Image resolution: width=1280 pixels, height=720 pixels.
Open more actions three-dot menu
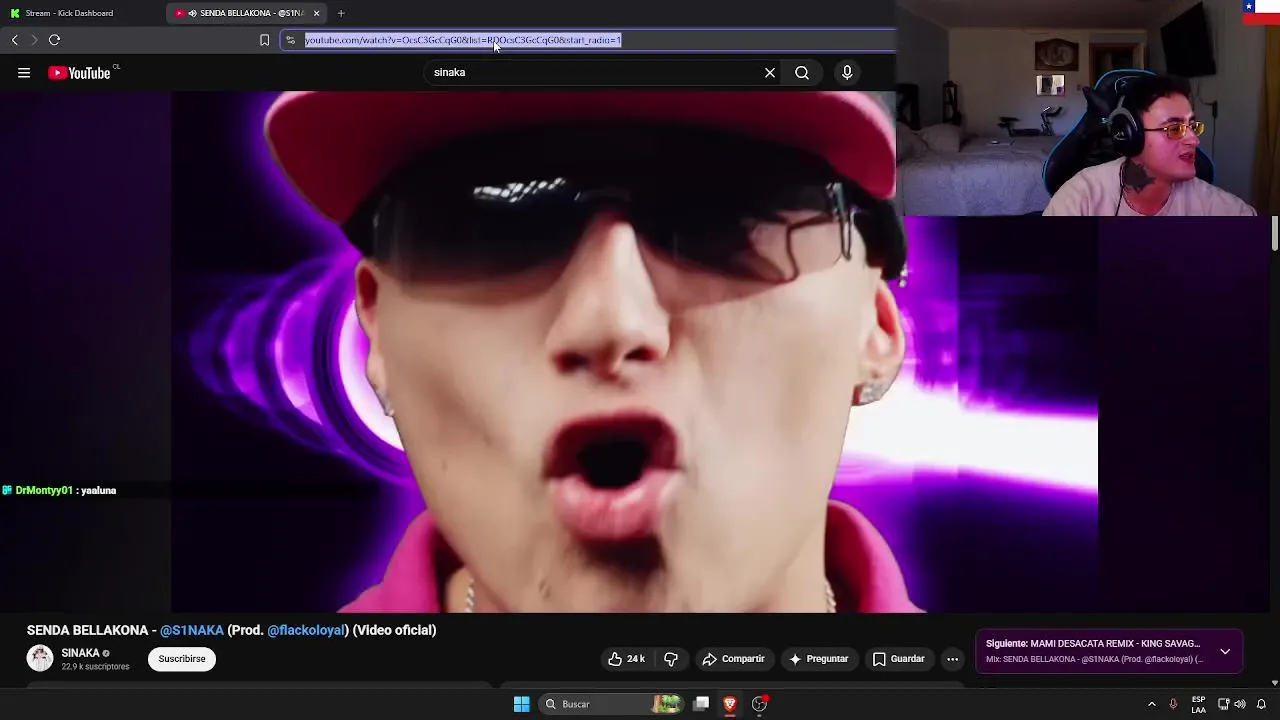point(952,659)
